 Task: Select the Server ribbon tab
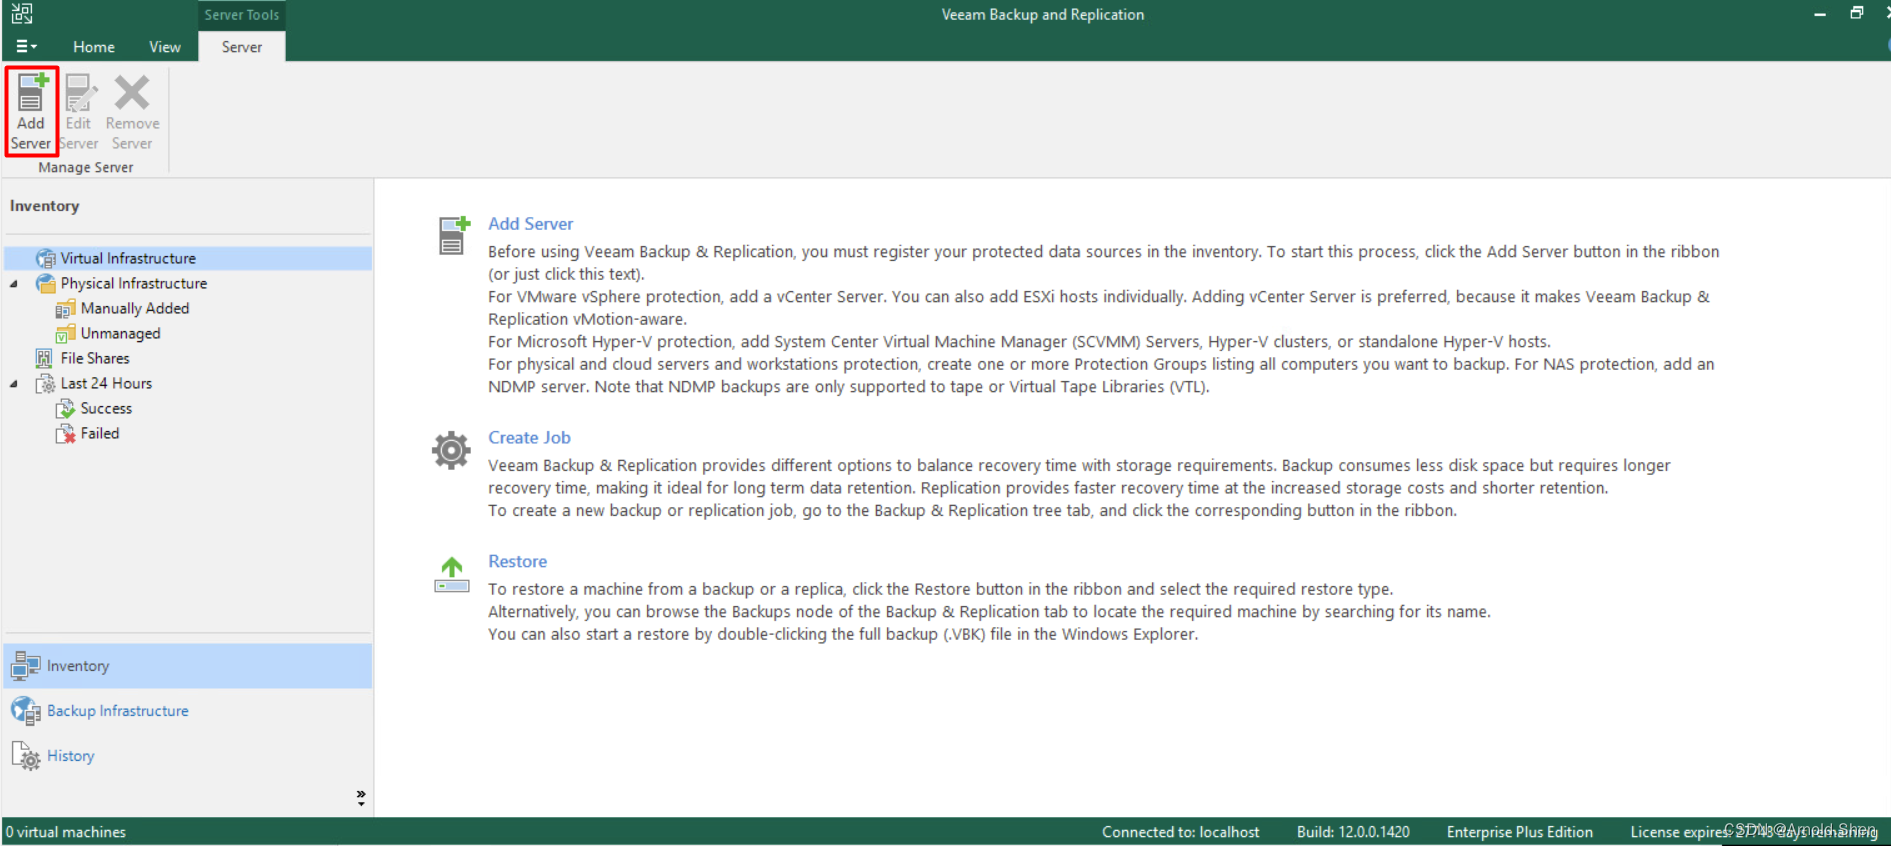pyautogui.click(x=242, y=47)
